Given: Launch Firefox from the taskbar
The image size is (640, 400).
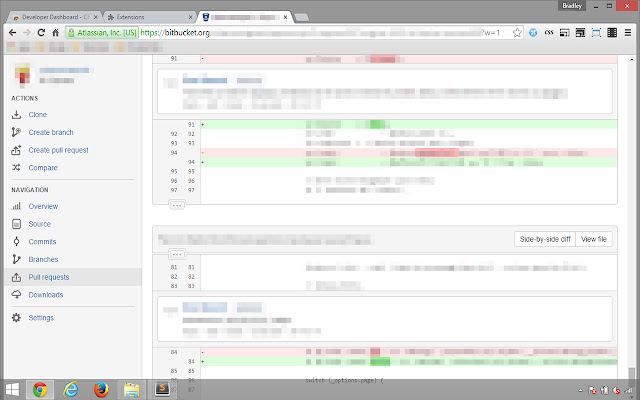Looking at the screenshot, I should click(101, 390).
